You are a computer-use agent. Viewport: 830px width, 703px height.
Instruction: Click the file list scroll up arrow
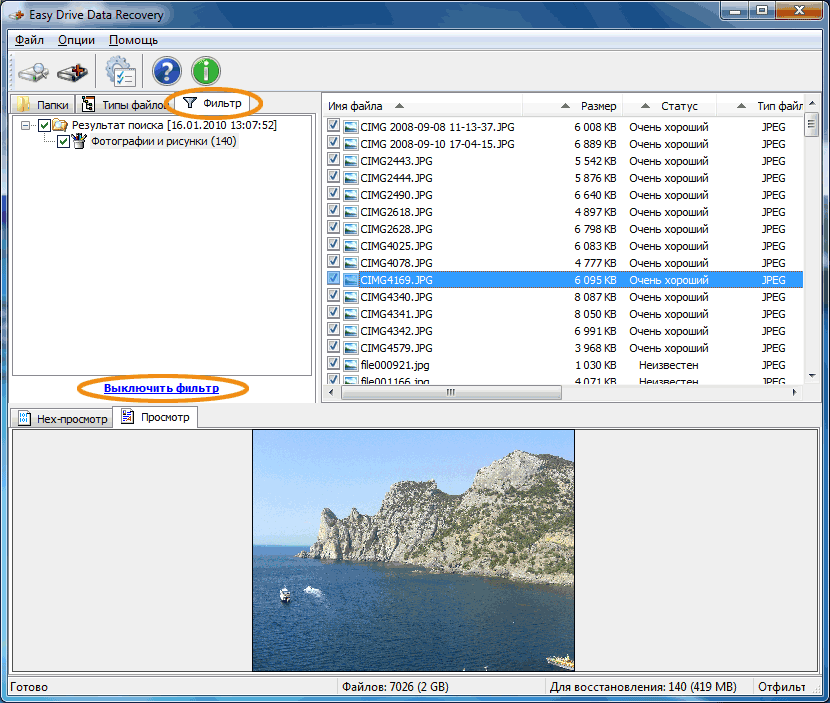(x=812, y=103)
